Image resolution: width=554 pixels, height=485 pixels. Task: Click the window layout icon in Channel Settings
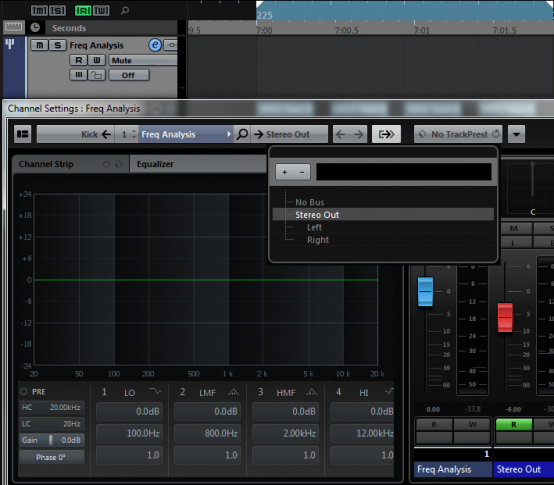pos(23,134)
